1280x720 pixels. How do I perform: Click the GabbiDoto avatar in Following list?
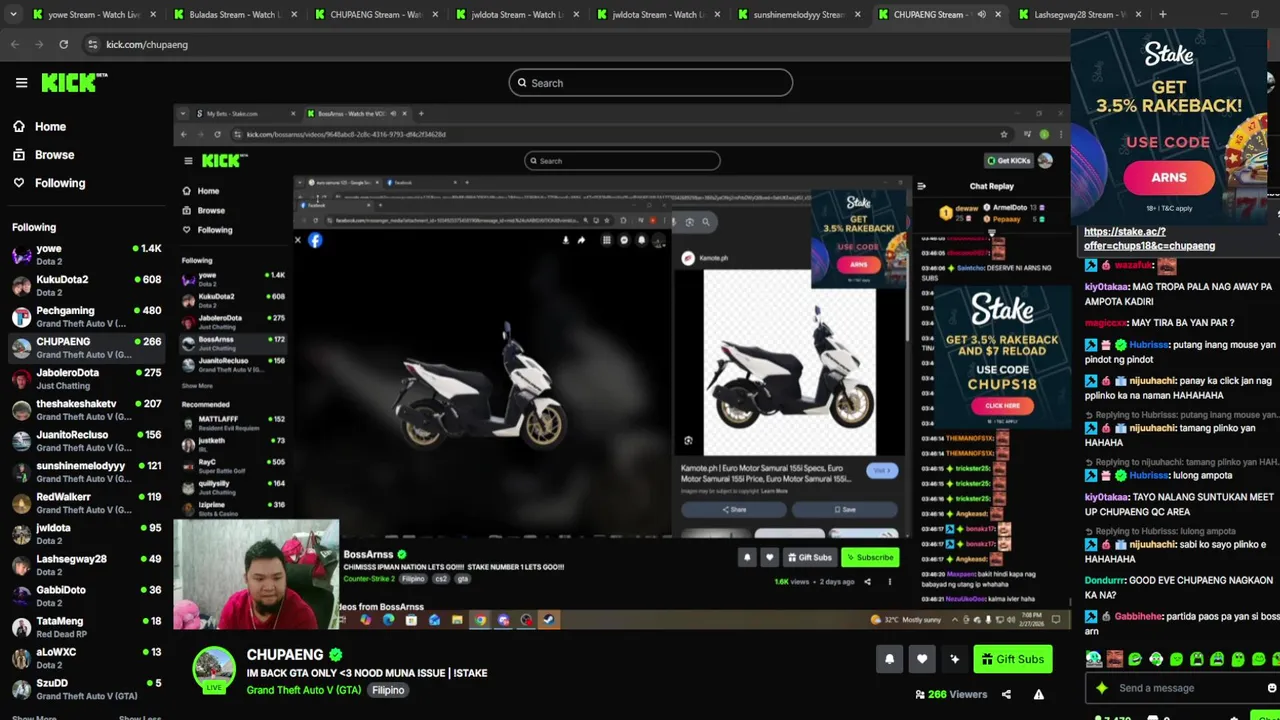(x=21, y=596)
